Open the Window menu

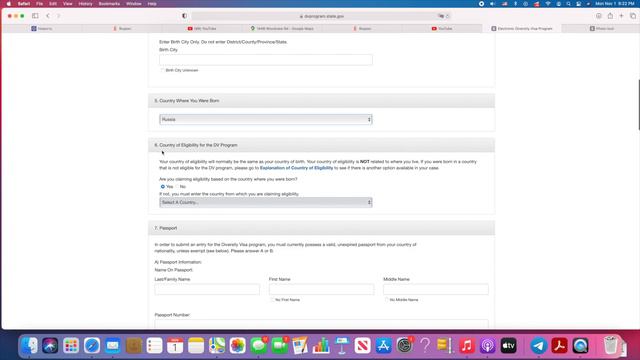coord(133,4)
